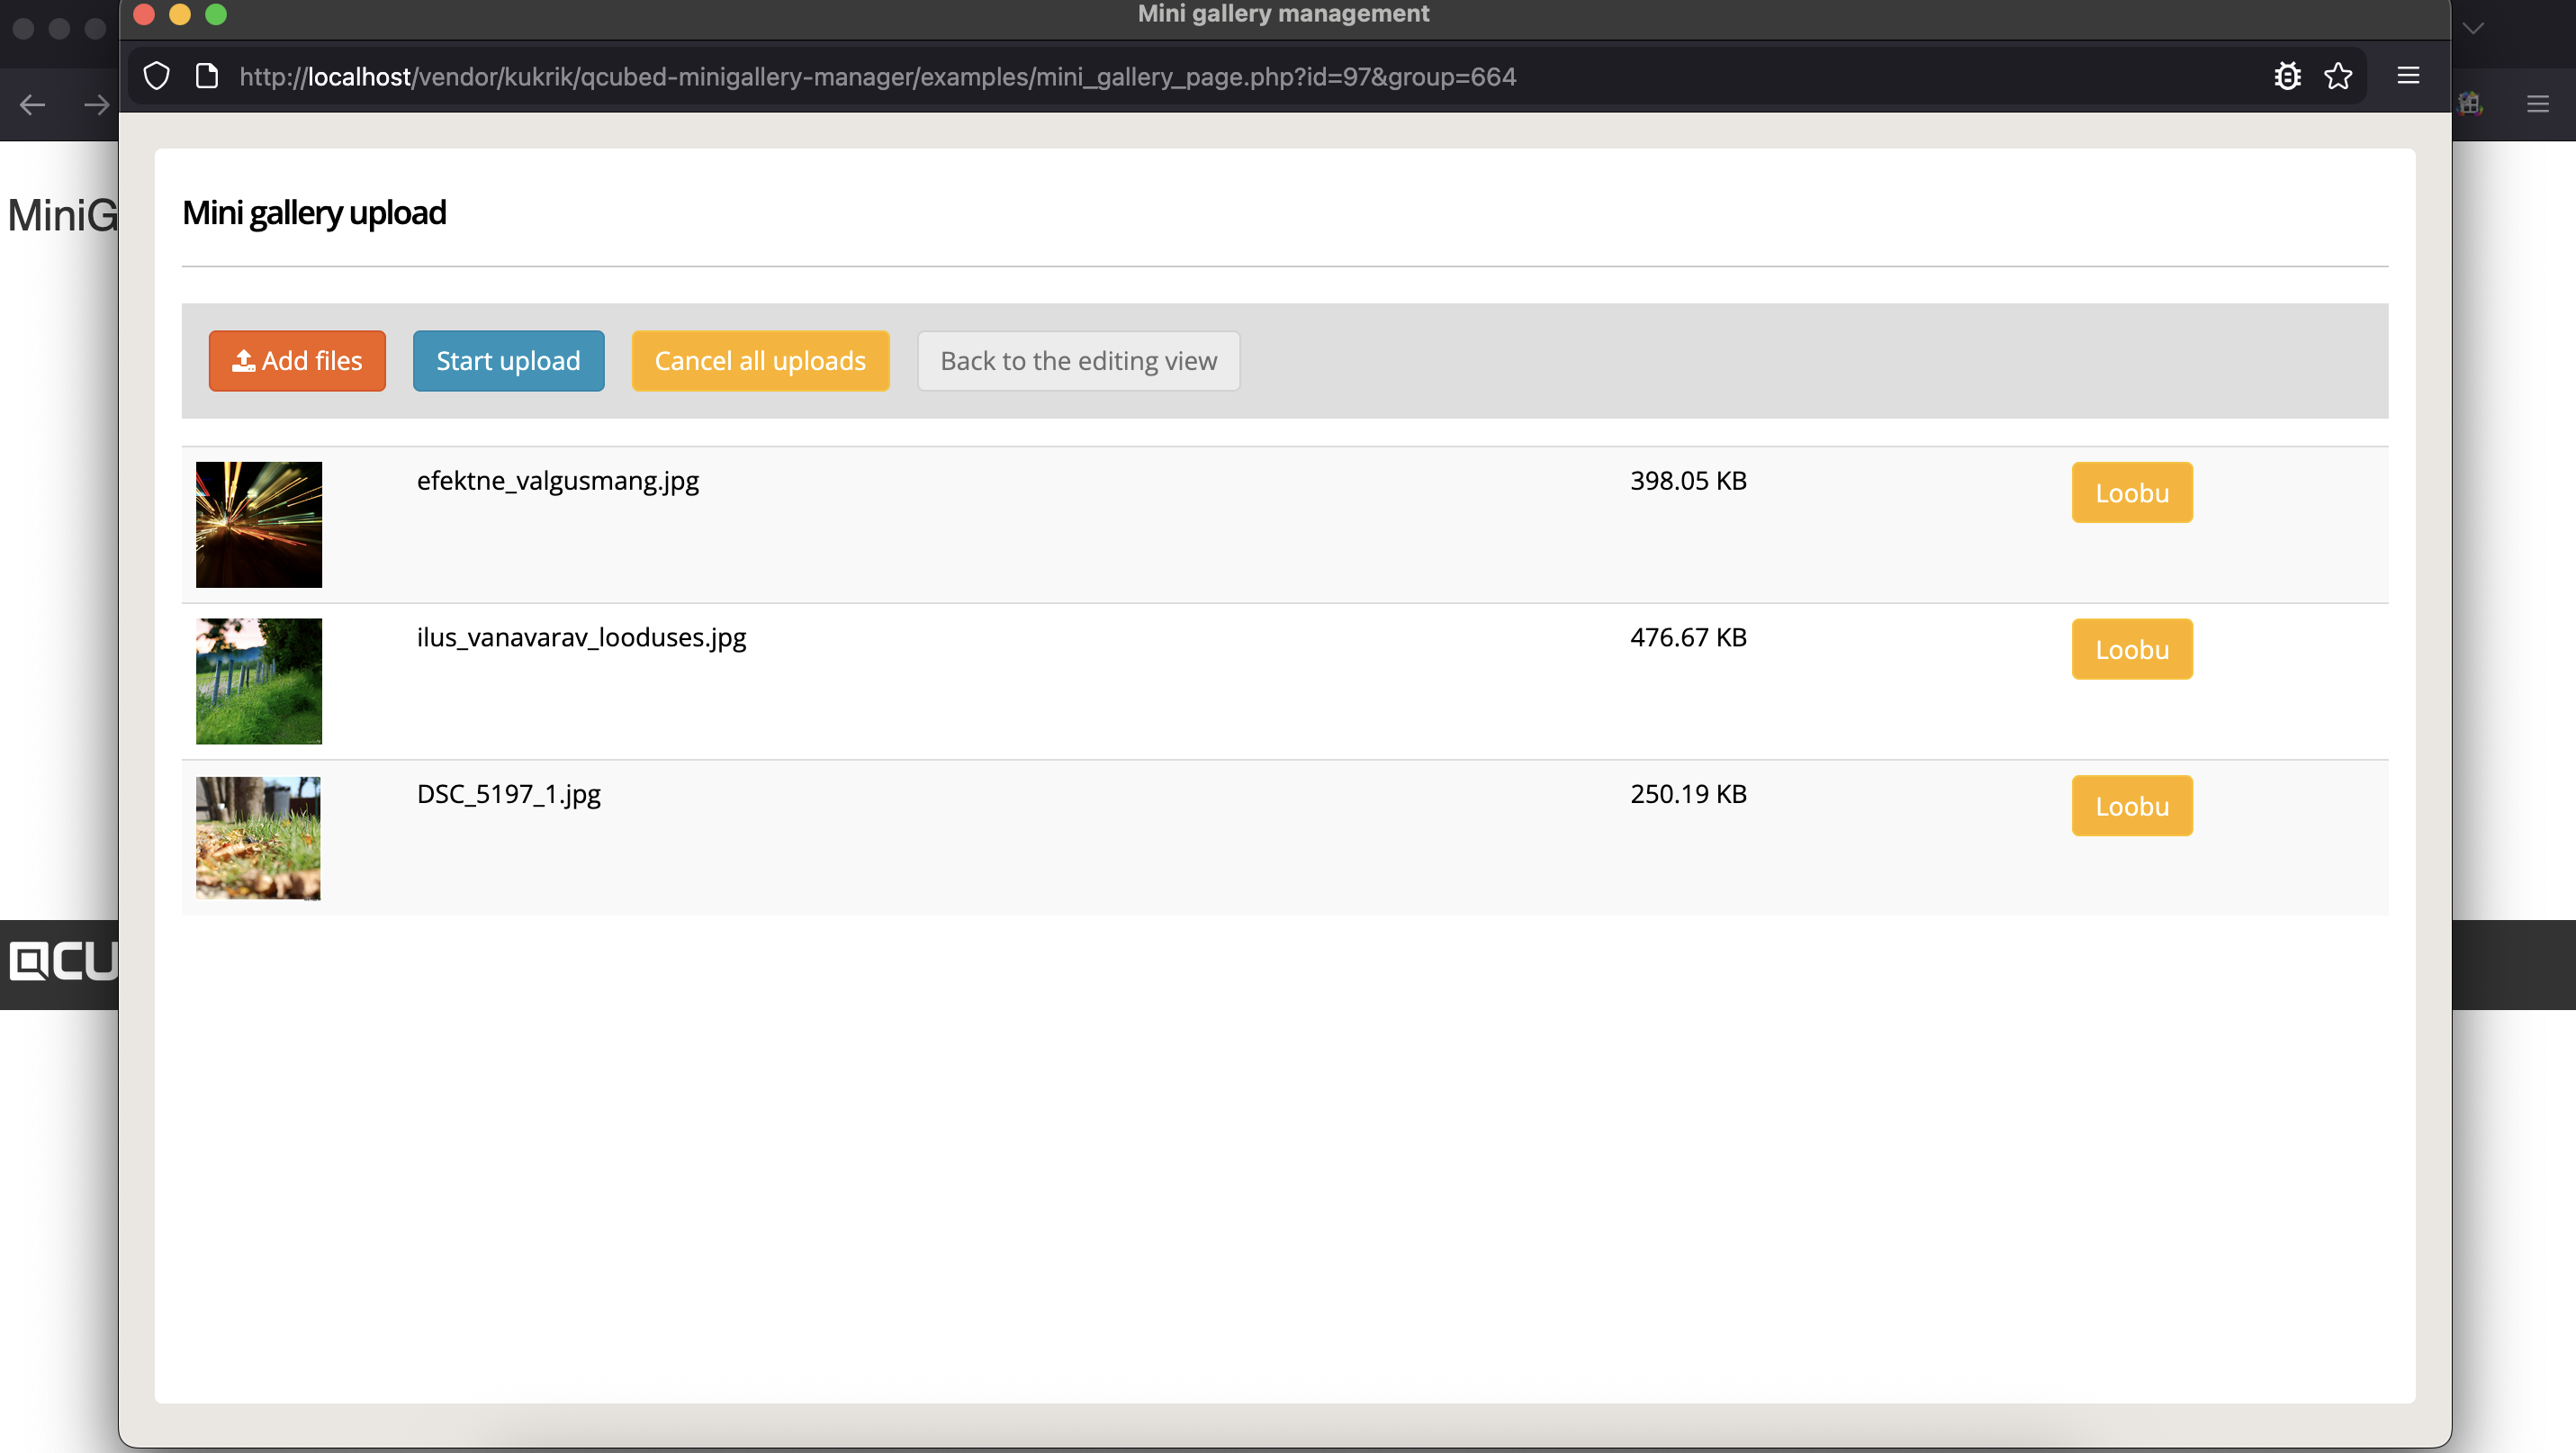Open the efektne_valgusmang.jpg thumbnail preview

pyautogui.click(x=258, y=524)
